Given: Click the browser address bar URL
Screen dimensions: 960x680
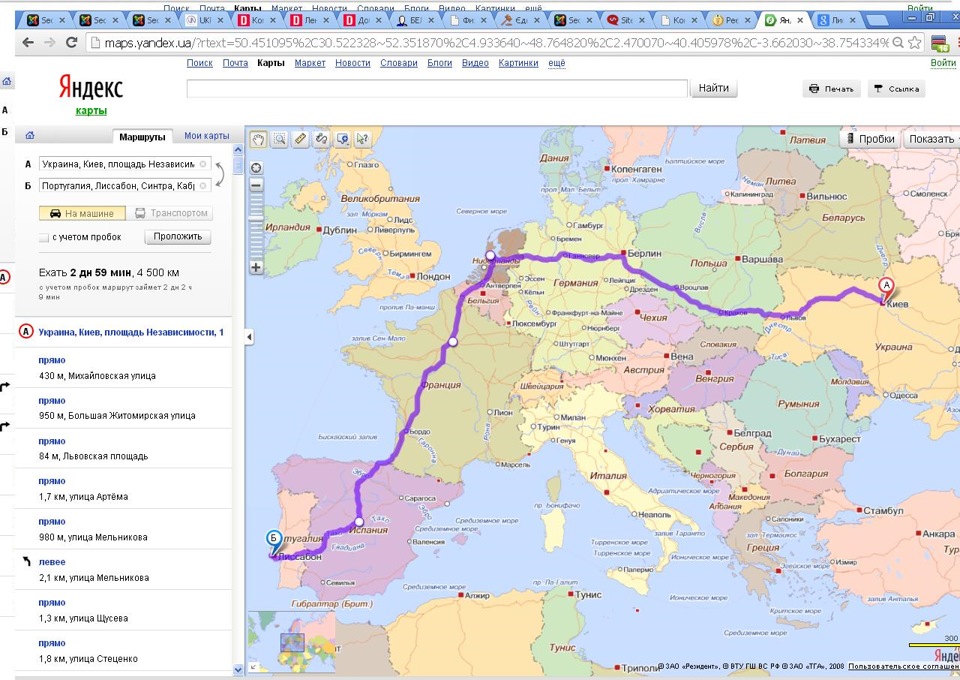Looking at the screenshot, I should [496, 43].
